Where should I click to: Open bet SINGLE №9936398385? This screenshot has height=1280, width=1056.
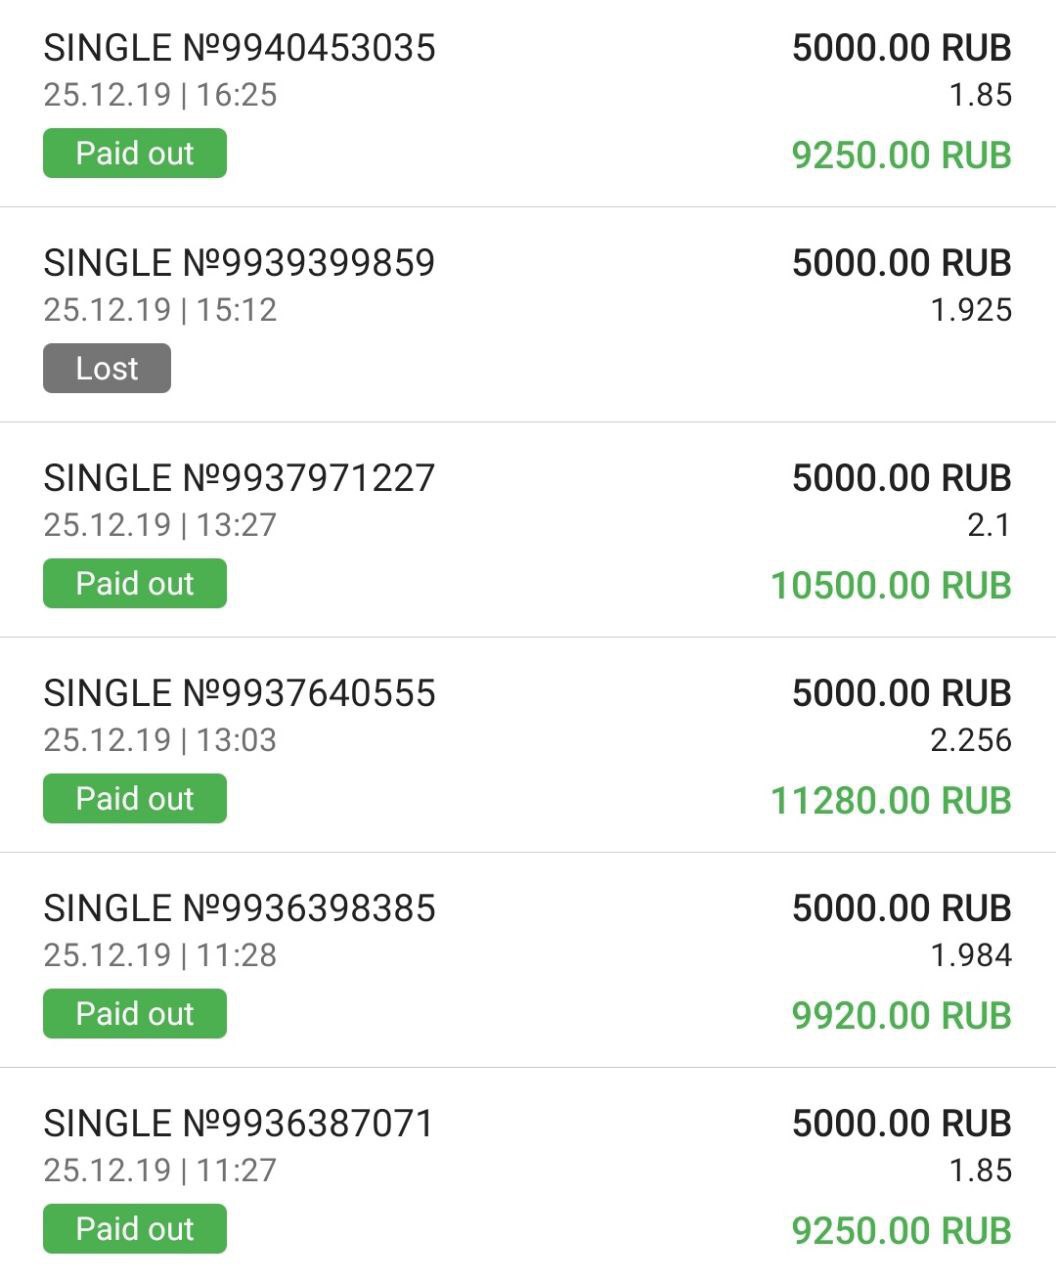click(240, 908)
